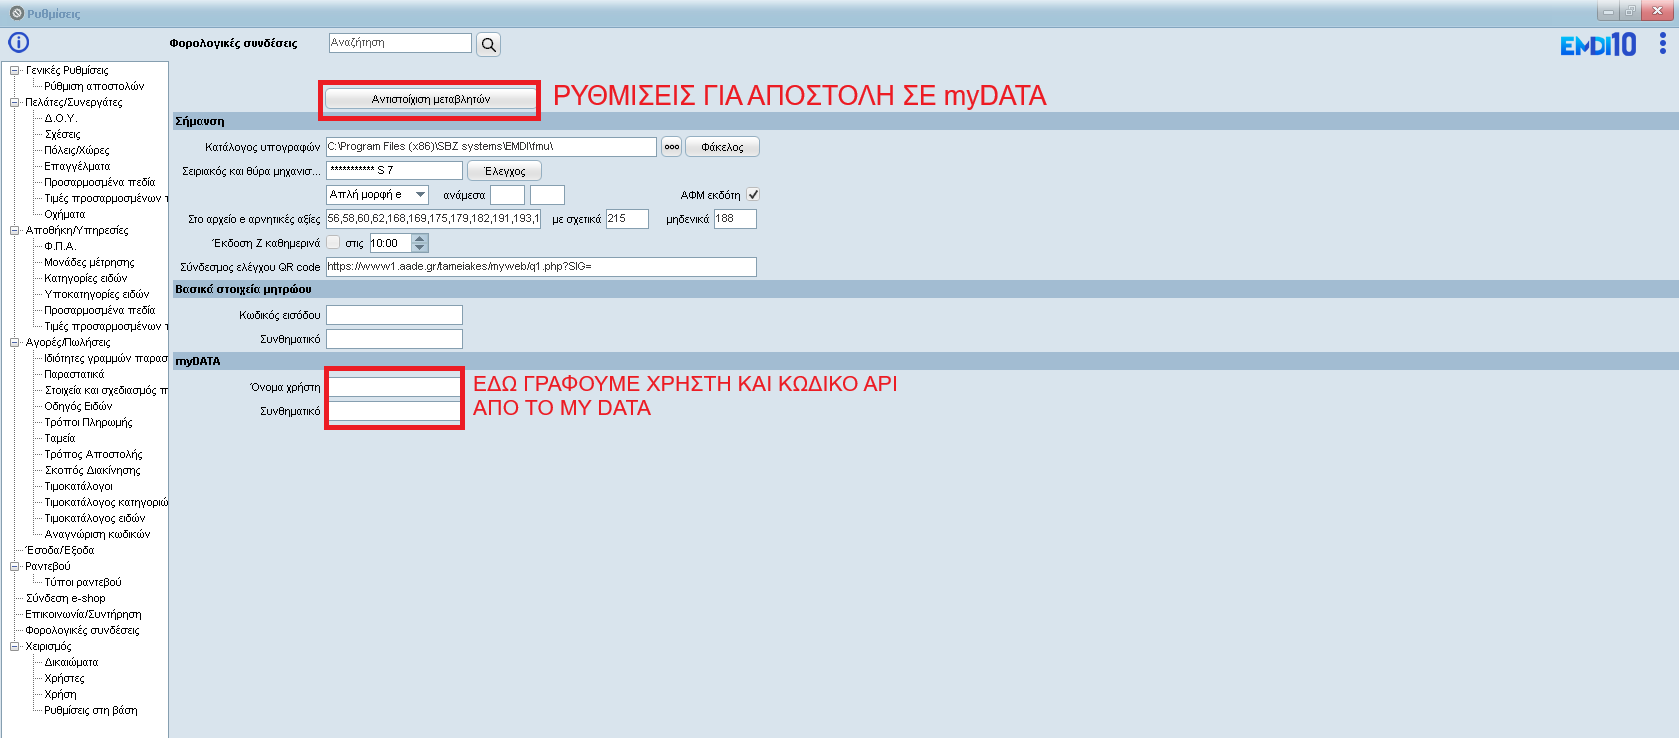The image size is (1679, 738).
Task: Select Επαγγέλματα tree item
Action: tap(77, 166)
